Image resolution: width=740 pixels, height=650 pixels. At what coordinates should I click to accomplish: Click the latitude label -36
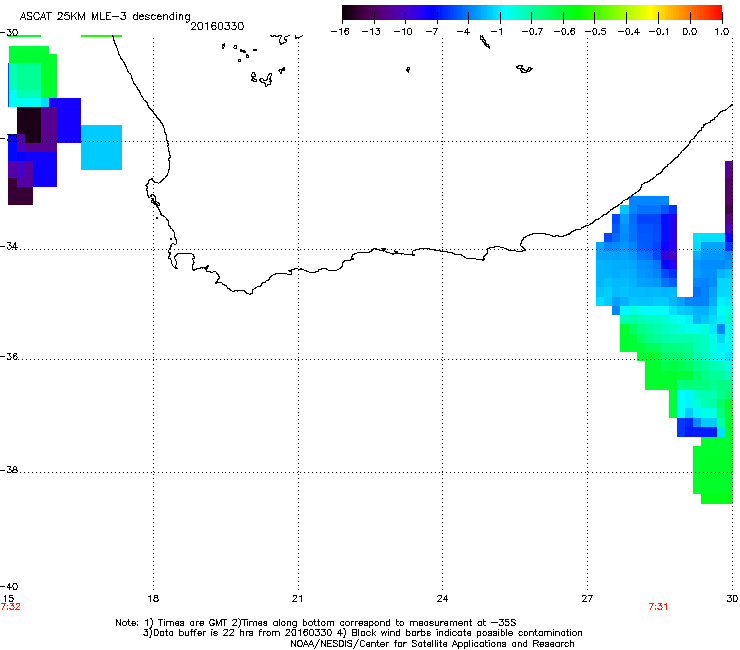click(x=9, y=356)
